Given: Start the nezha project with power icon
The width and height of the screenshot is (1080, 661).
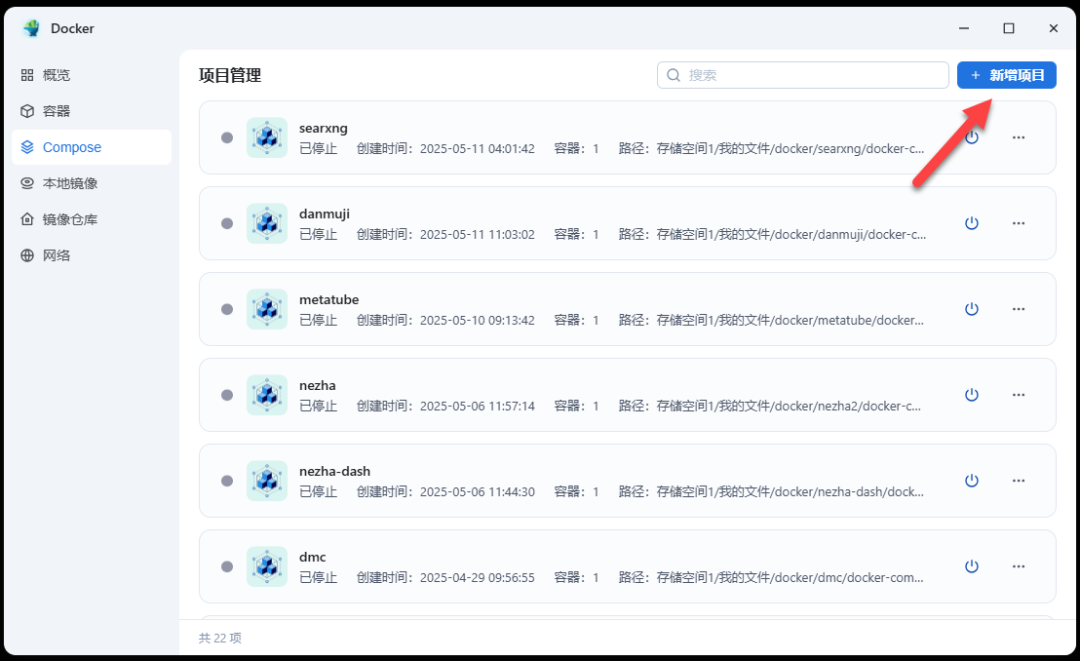Looking at the screenshot, I should pyautogui.click(x=971, y=395).
